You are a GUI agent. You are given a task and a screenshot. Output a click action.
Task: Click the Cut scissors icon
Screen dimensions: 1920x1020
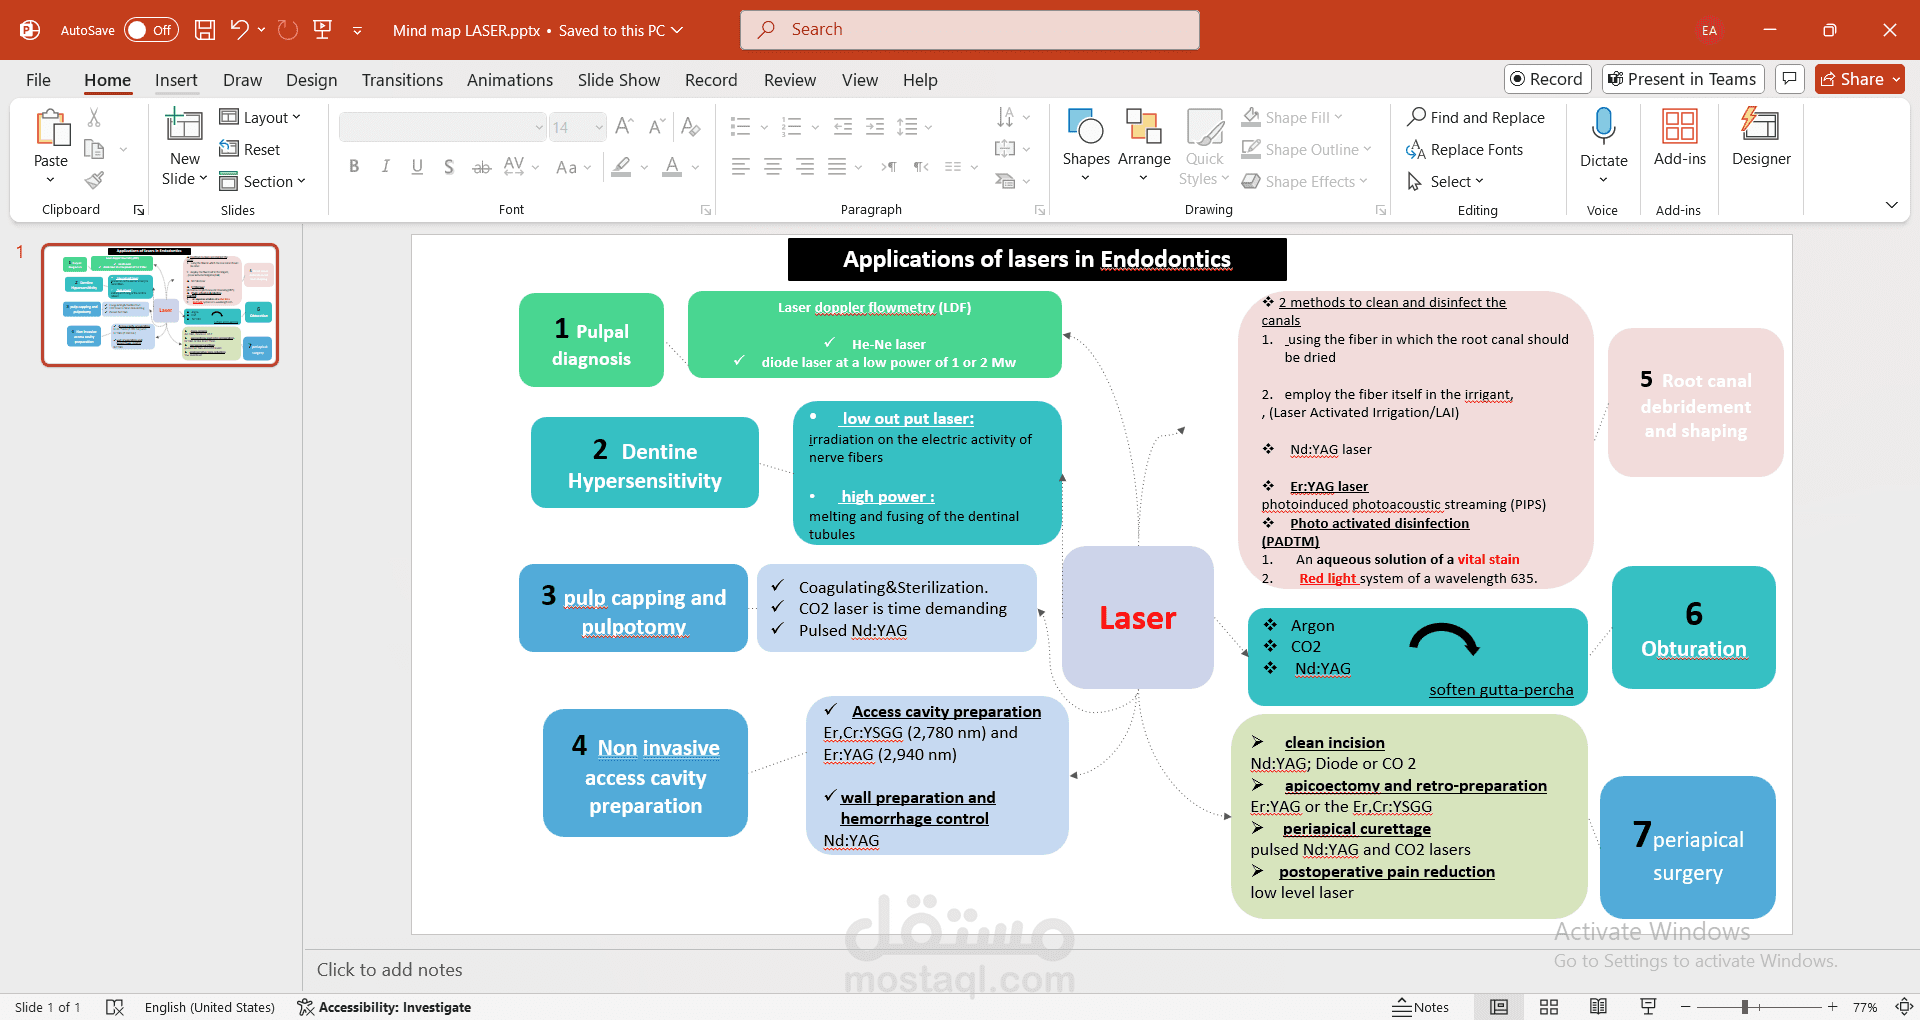click(94, 117)
